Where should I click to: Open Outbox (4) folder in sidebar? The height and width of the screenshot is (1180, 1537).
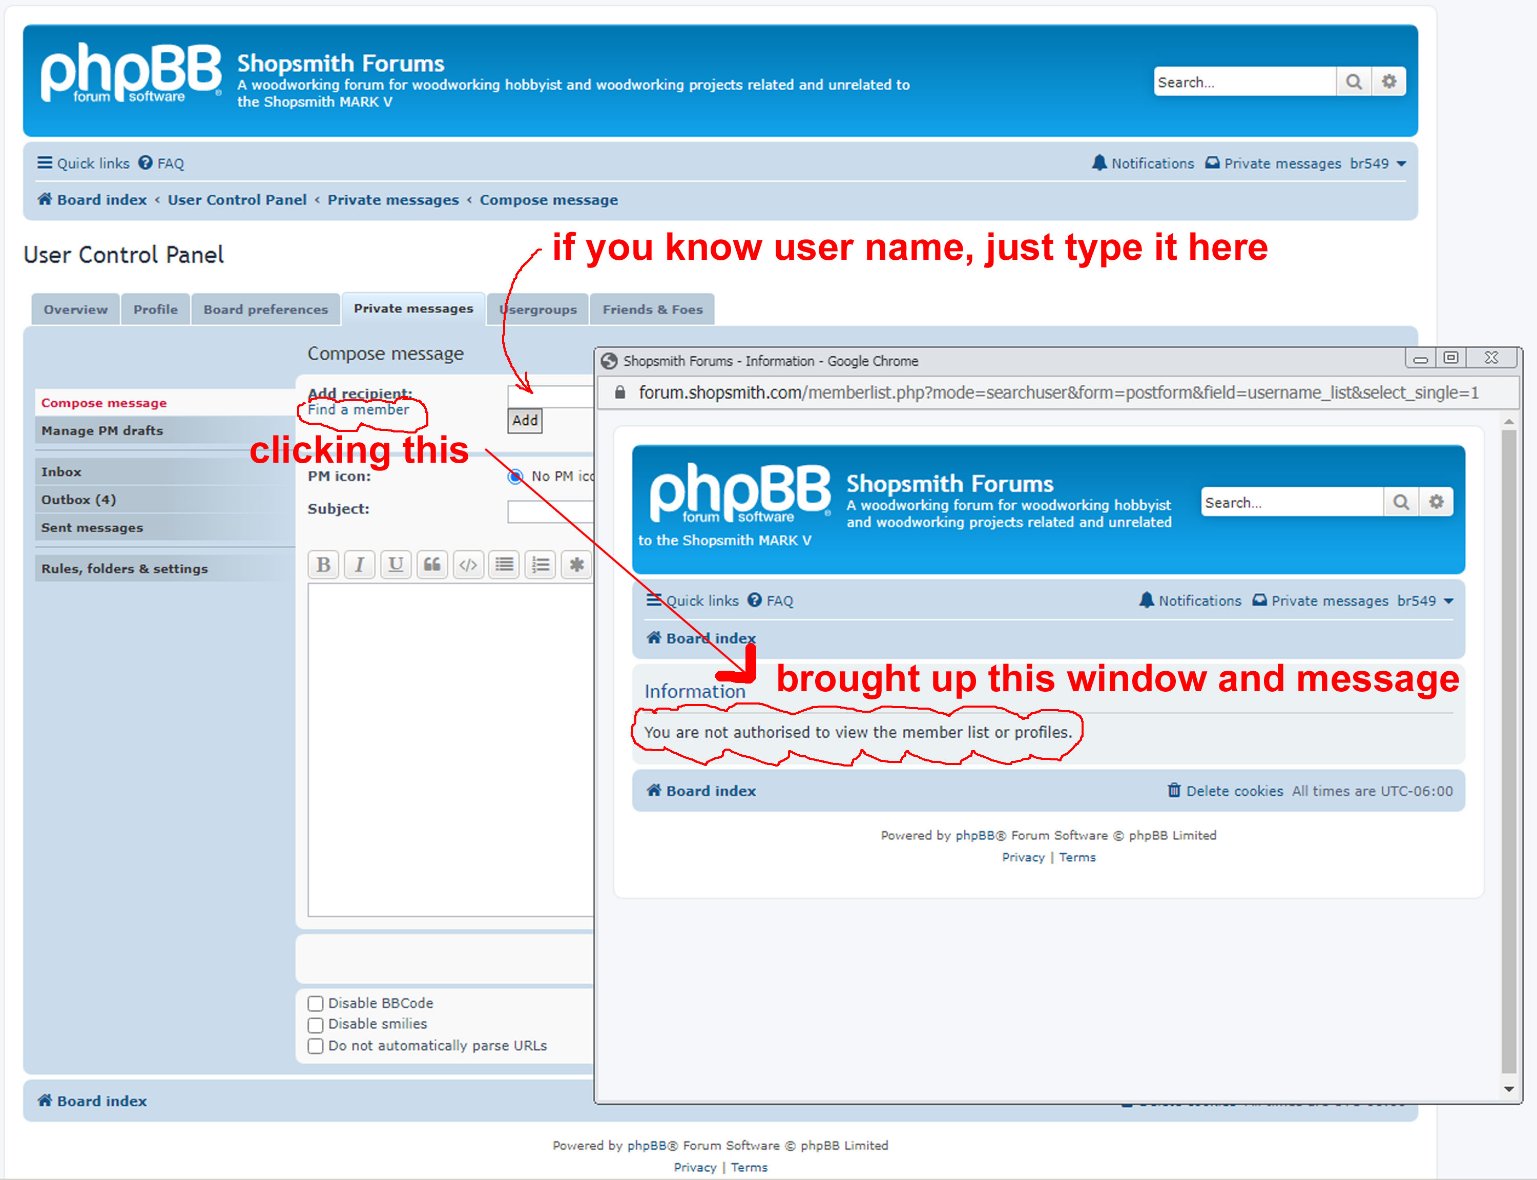(165, 500)
